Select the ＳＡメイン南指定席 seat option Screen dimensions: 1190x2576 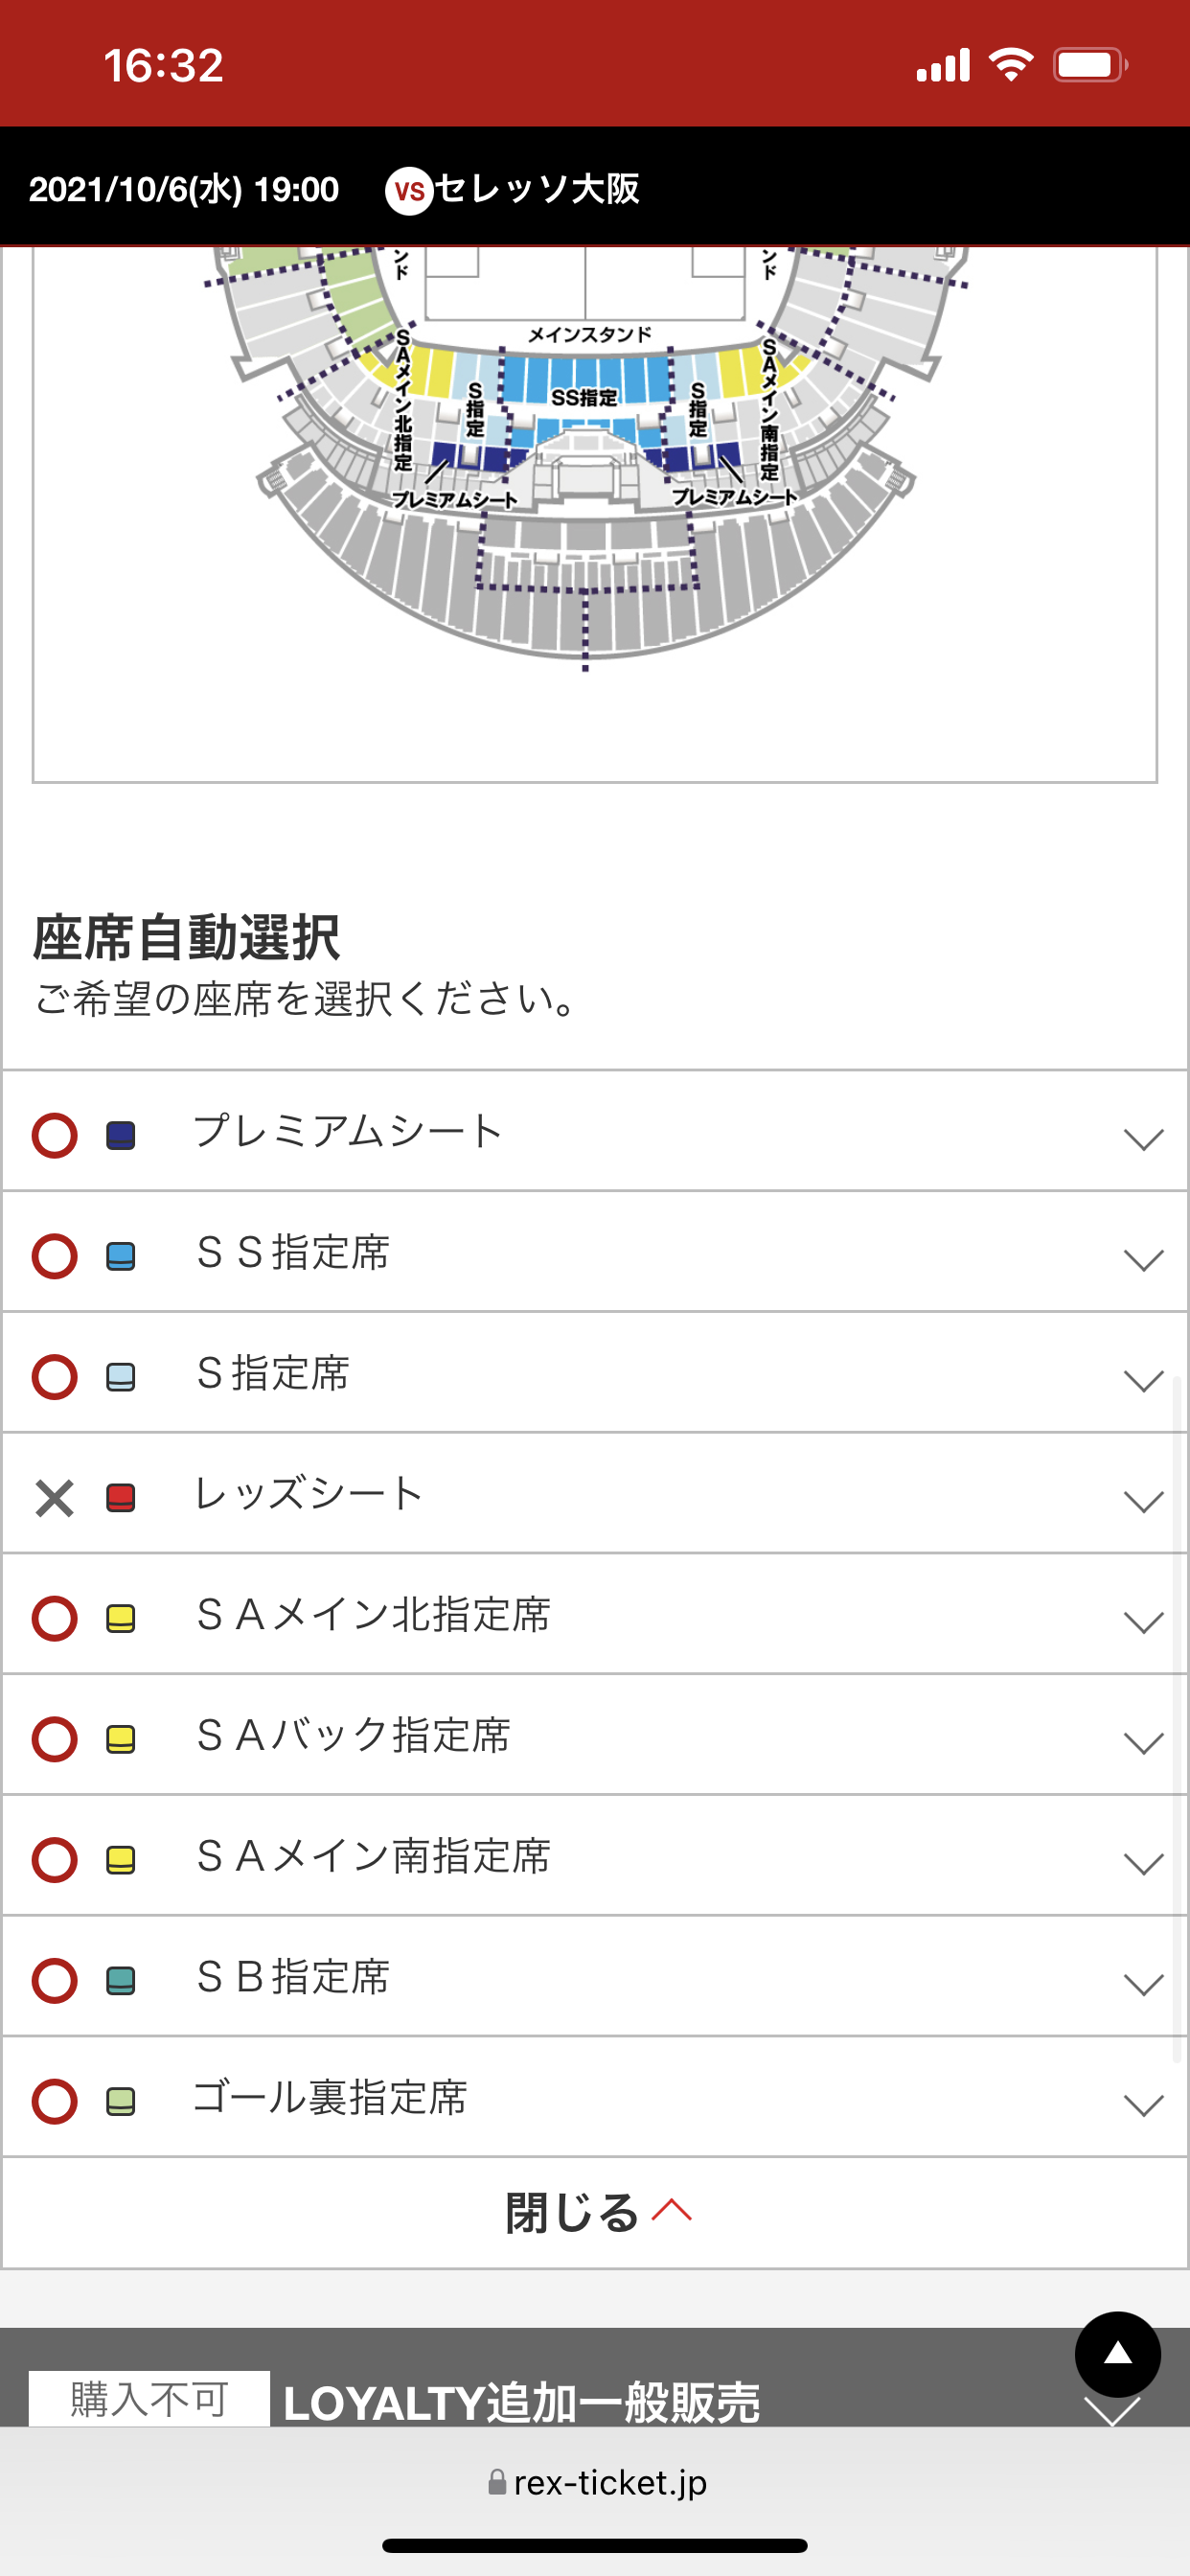(374, 1857)
